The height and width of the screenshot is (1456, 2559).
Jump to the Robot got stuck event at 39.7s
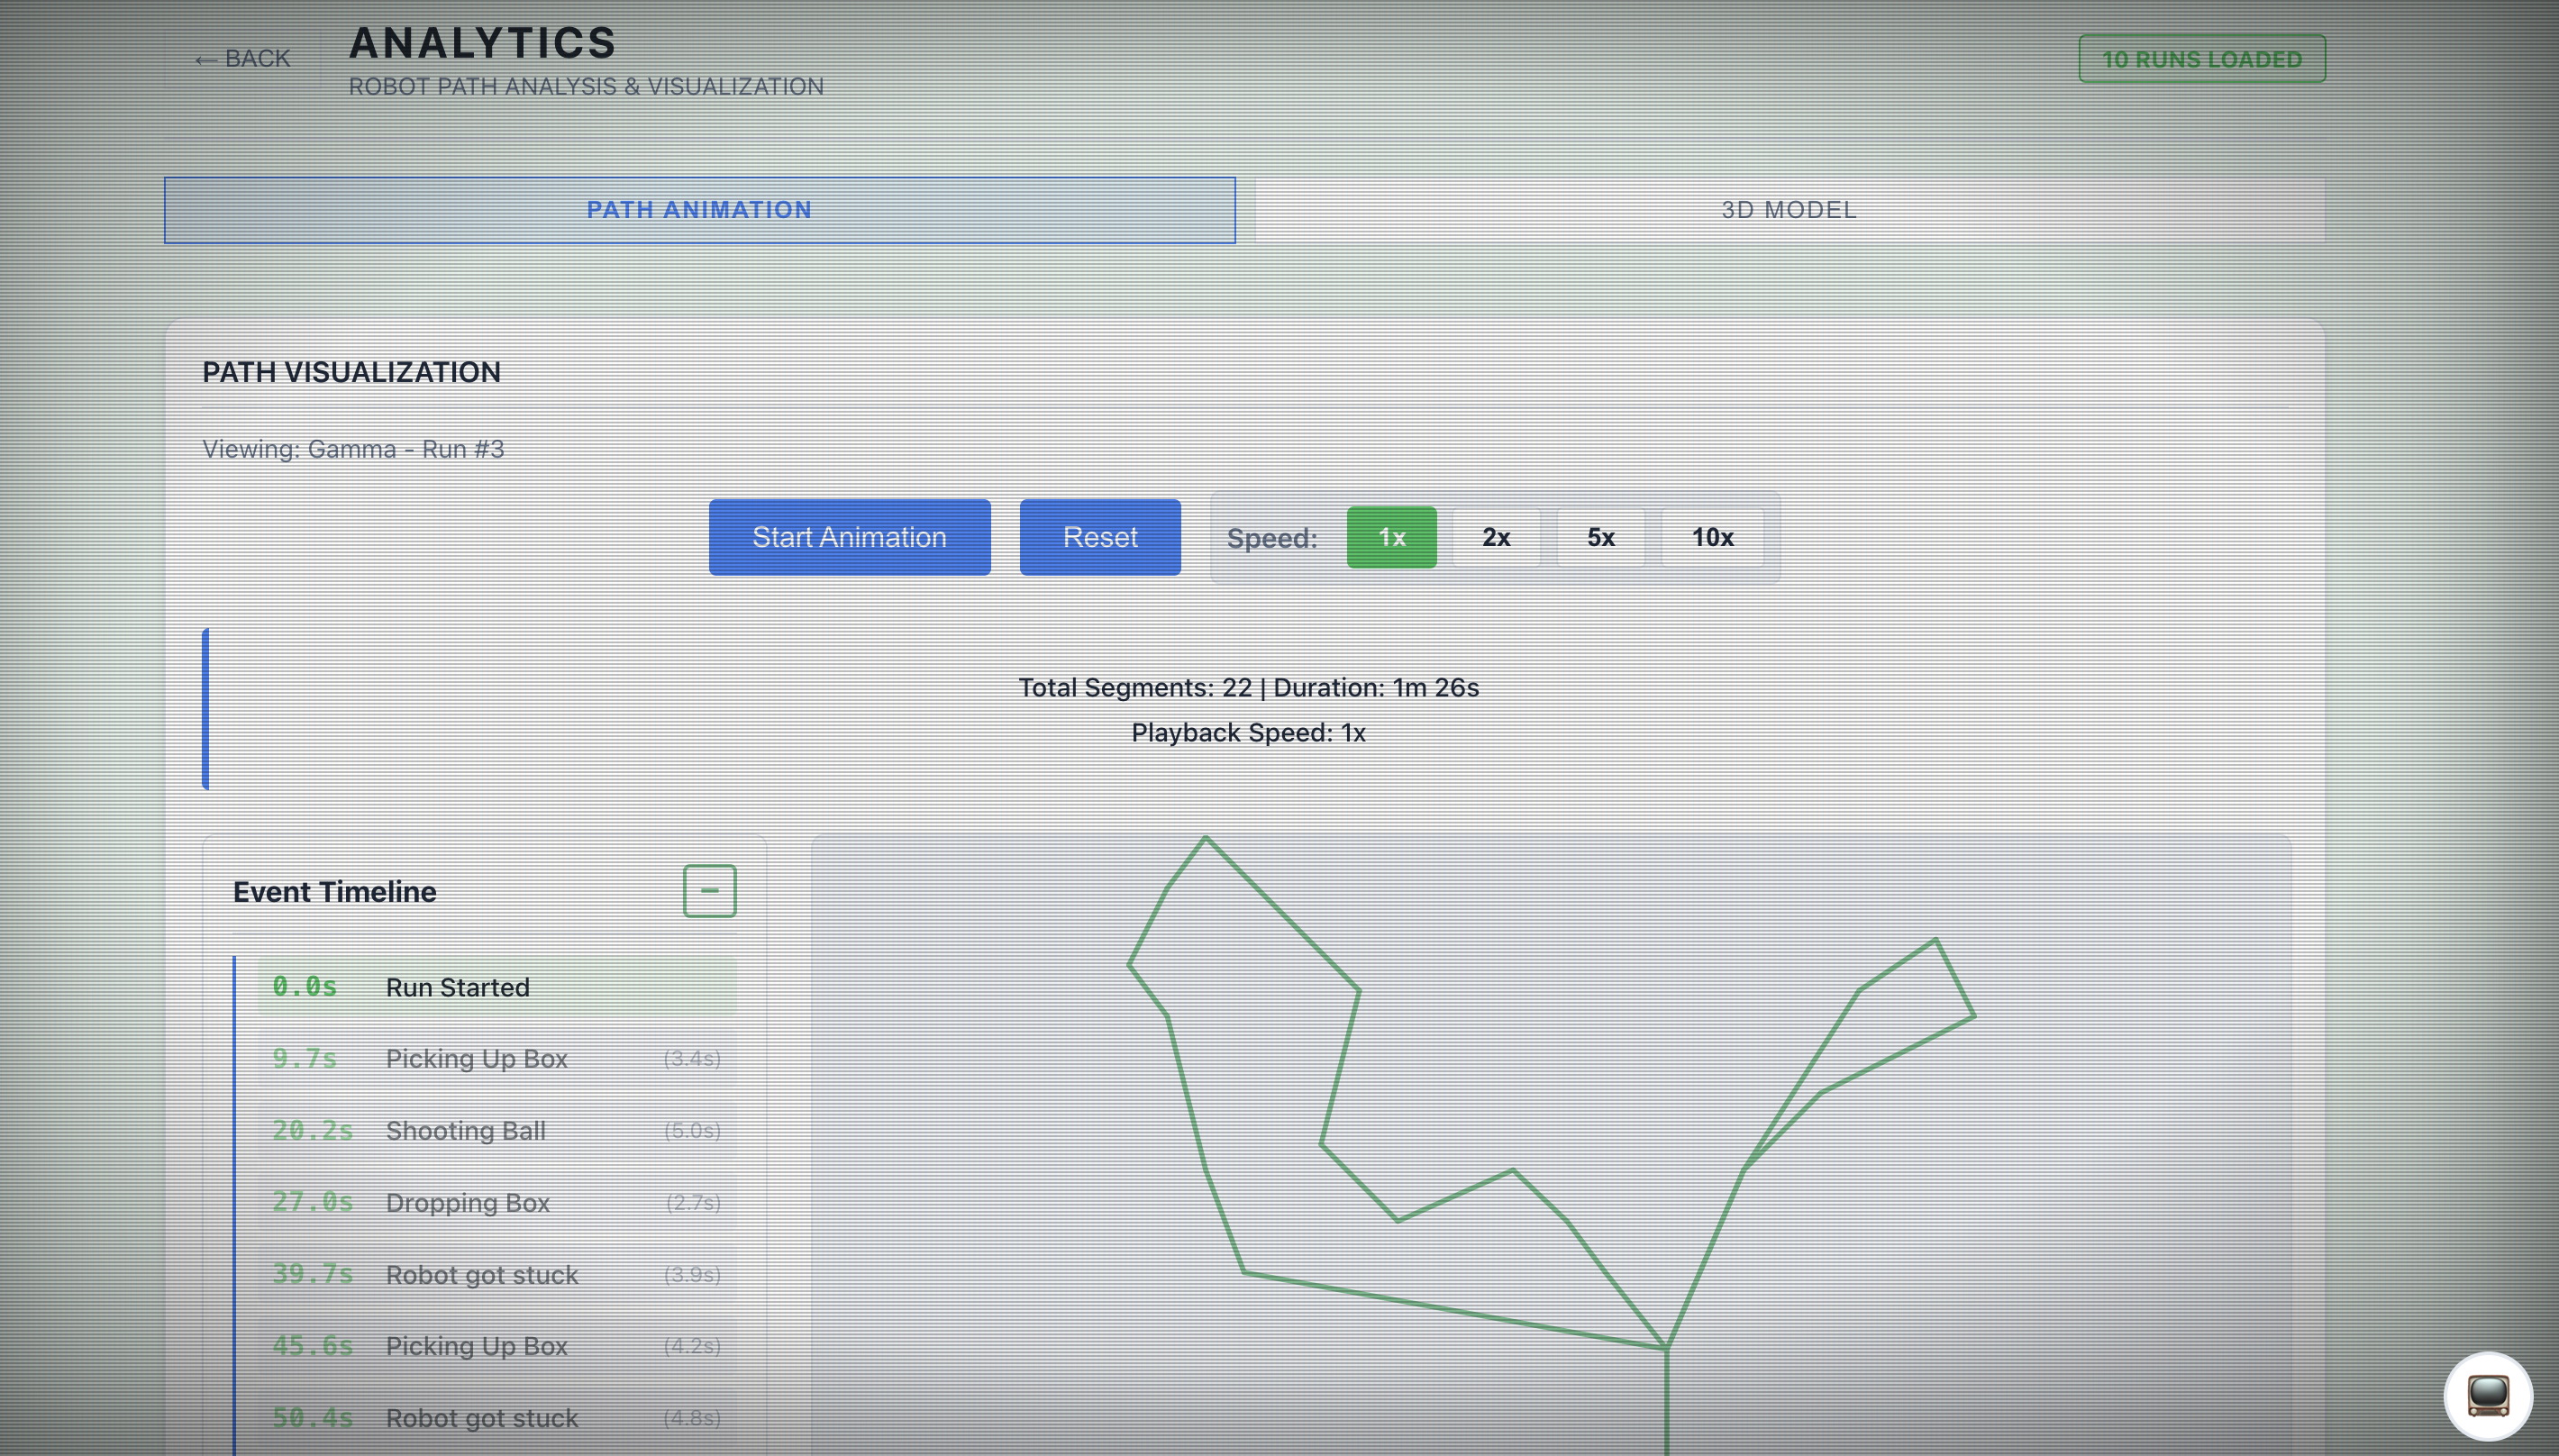click(x=496, y=1274)
